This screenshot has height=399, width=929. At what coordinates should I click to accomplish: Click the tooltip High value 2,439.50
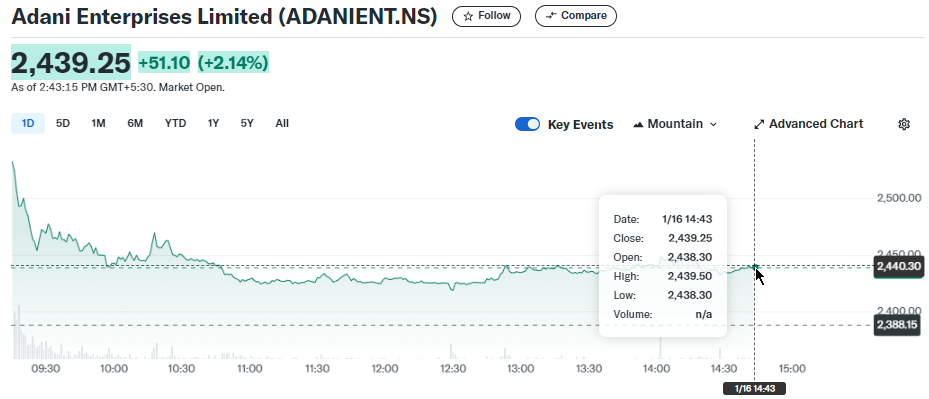click(690, 276)
